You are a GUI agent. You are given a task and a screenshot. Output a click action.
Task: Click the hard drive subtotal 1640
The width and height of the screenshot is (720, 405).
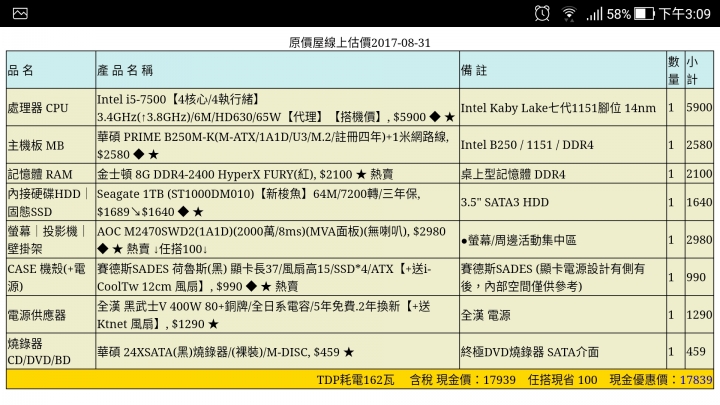pyautogui.click(x=699, y=202)
